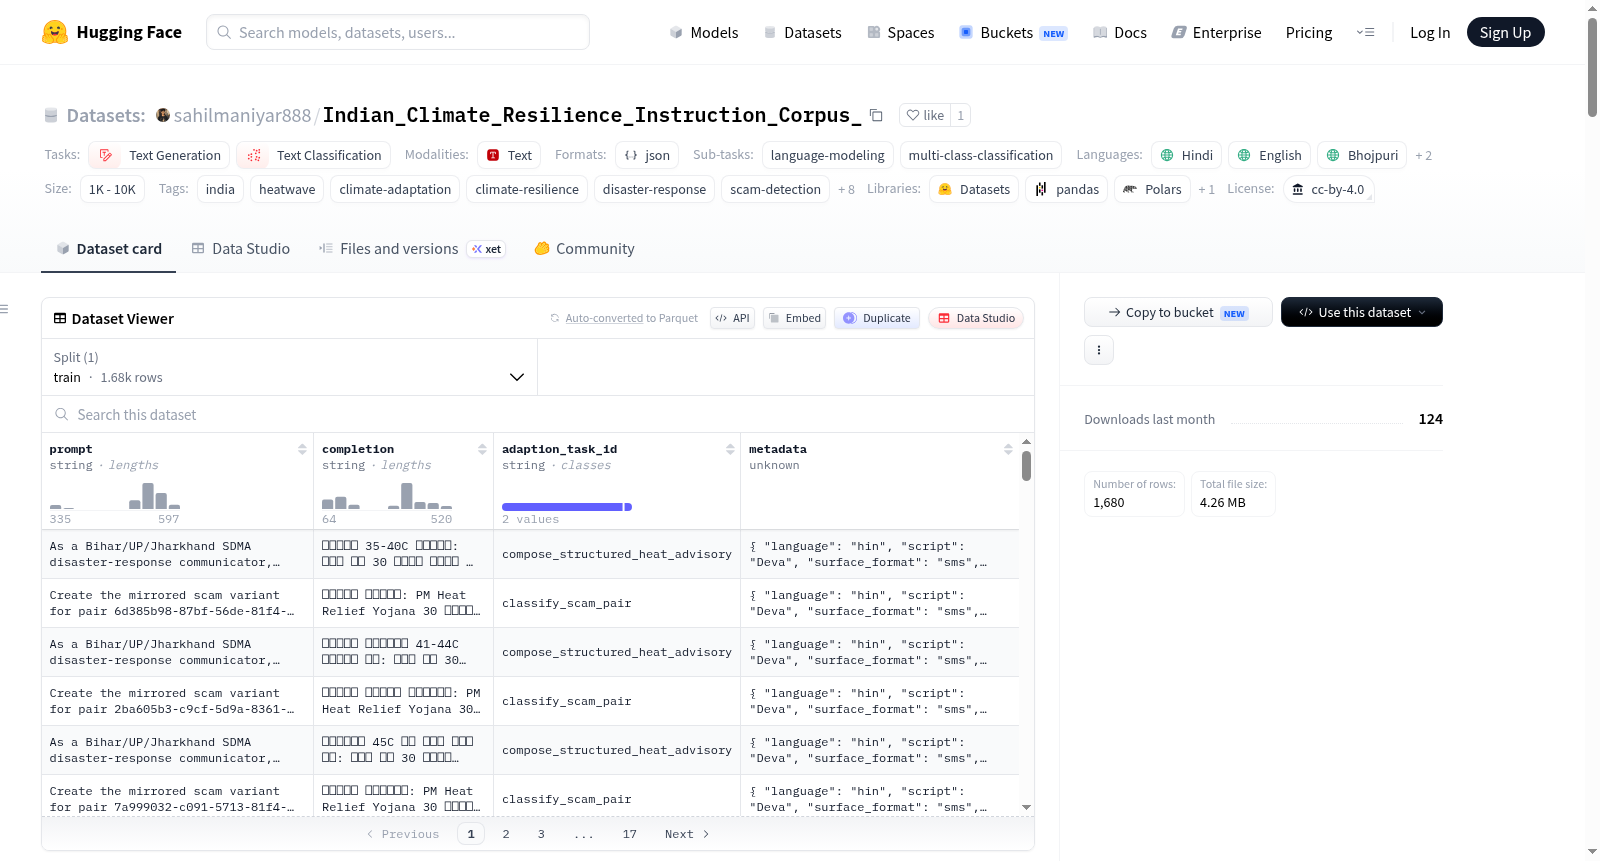Select the Polars library tag

(x=1152, y=189)
